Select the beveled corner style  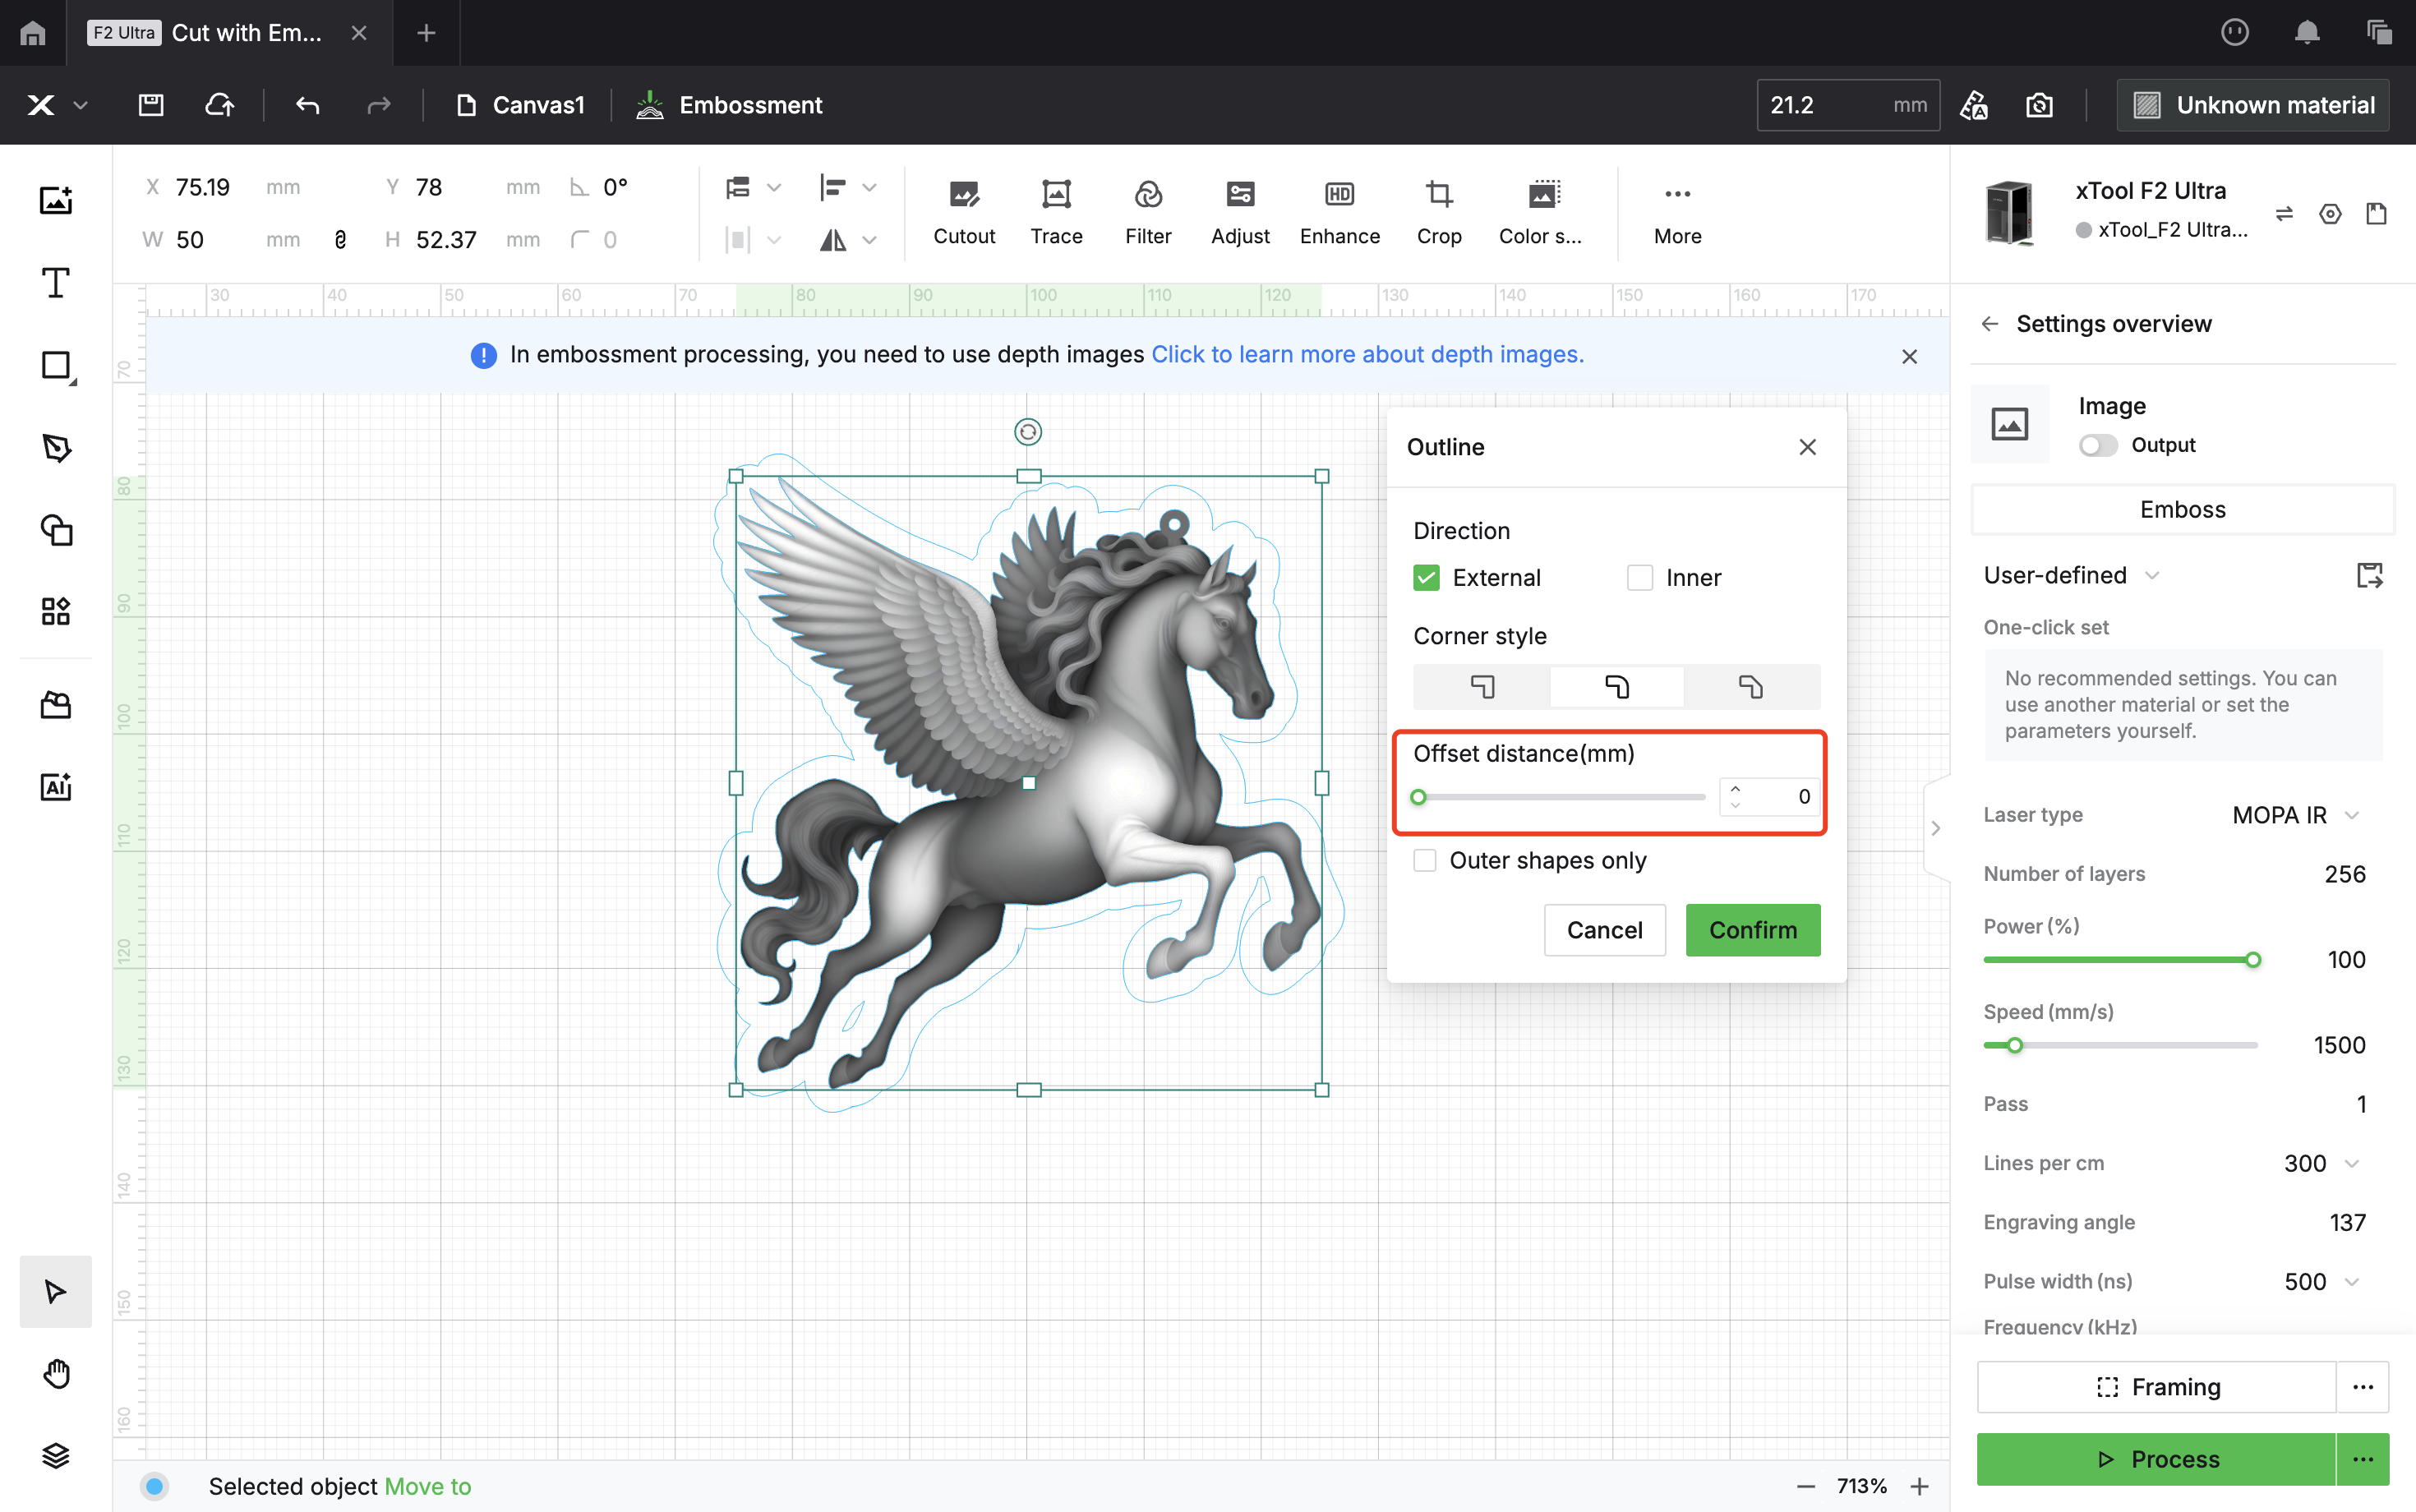(x=1750, y=686)
